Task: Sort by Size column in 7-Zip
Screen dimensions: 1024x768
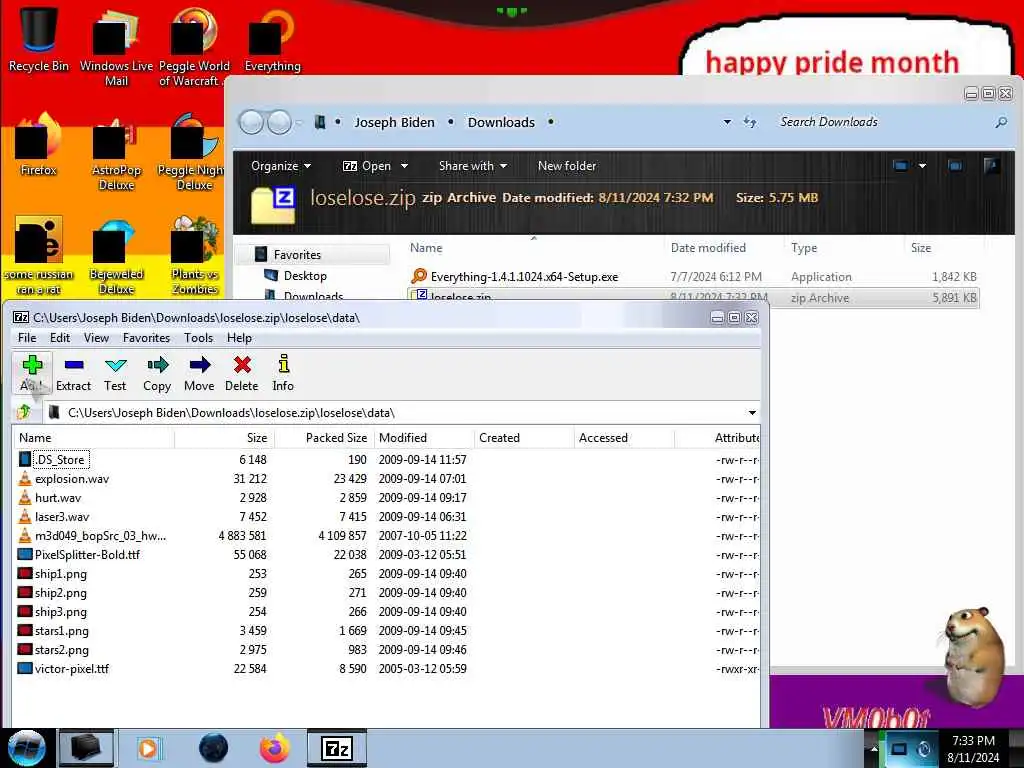Action: (x=225, y=438)
